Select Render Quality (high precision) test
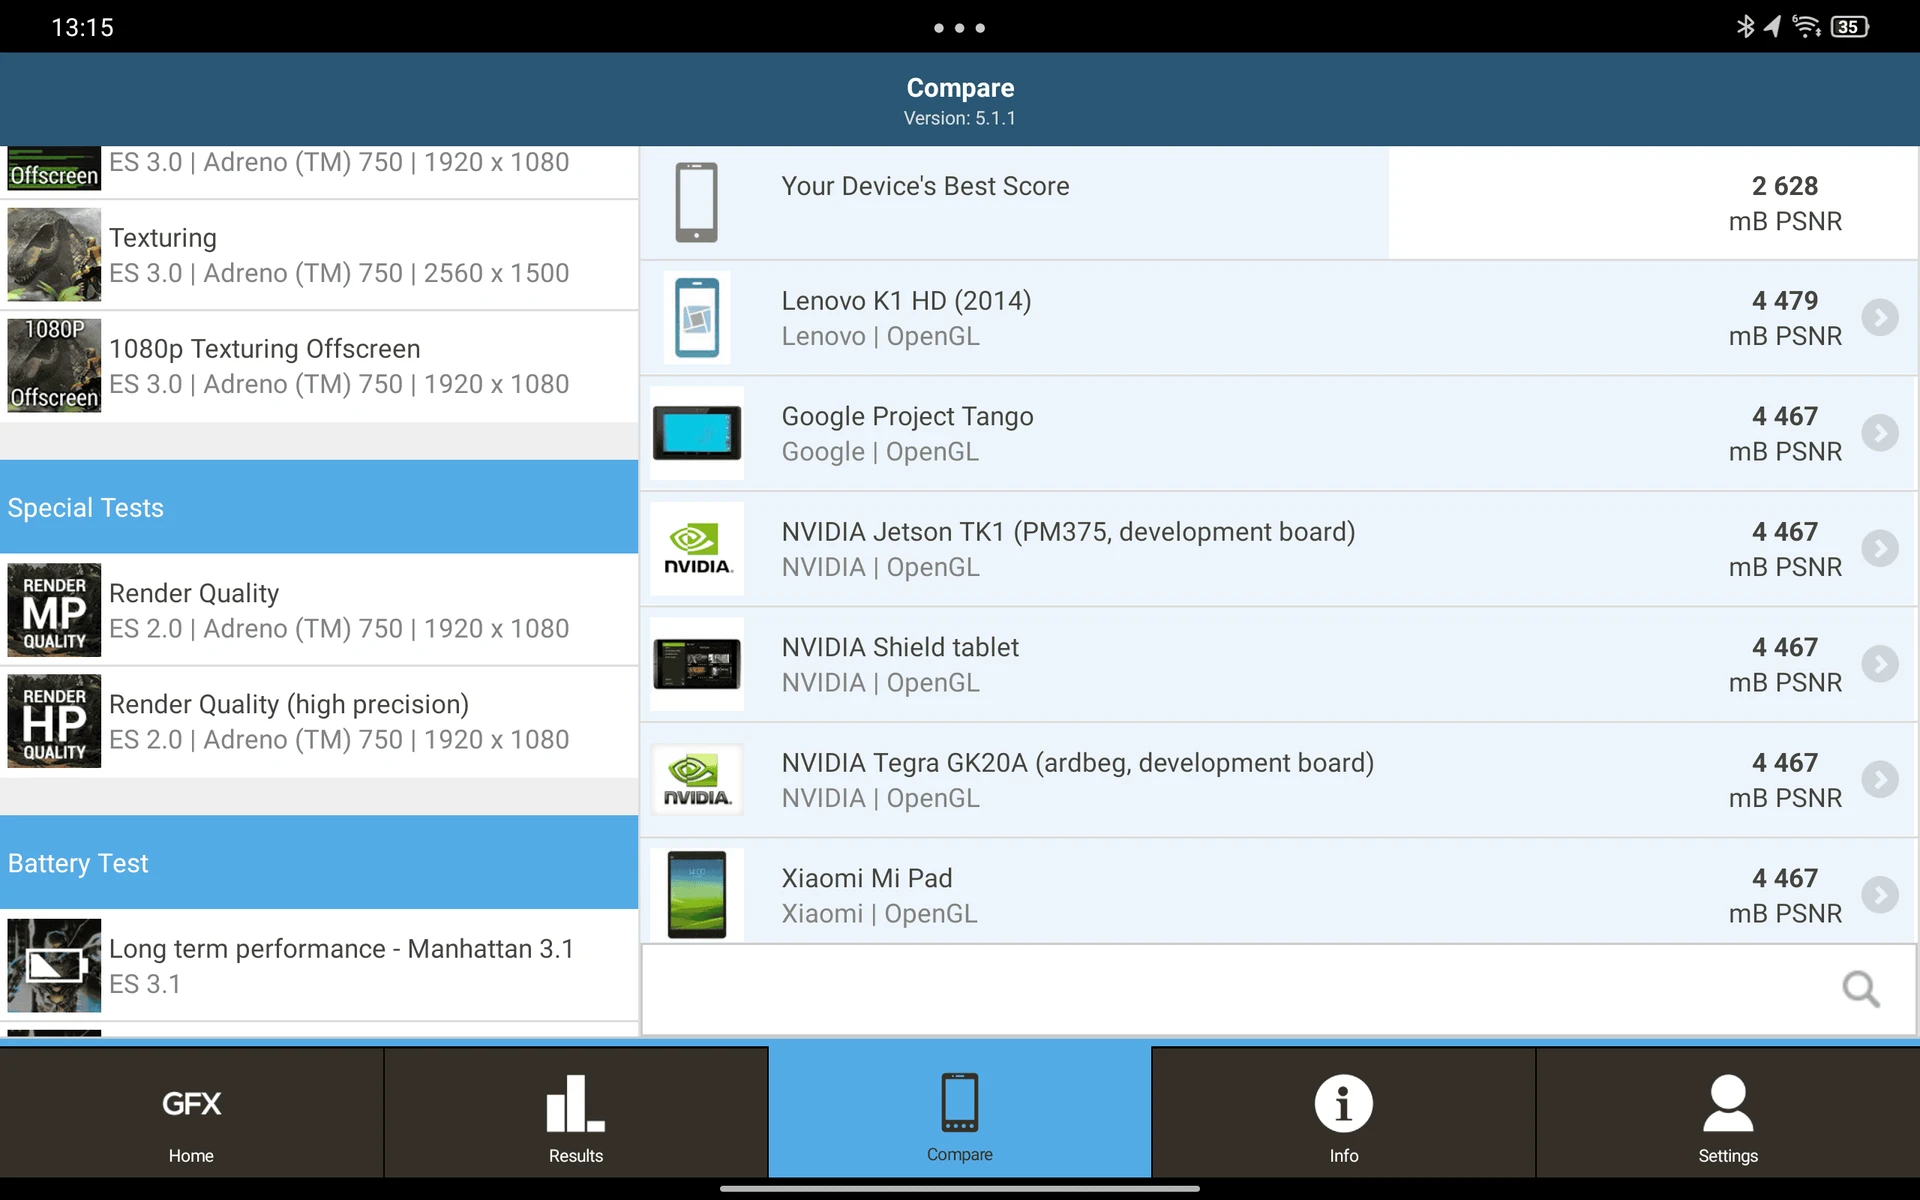Viewport: 1920px width, 1200px height. 319,721
